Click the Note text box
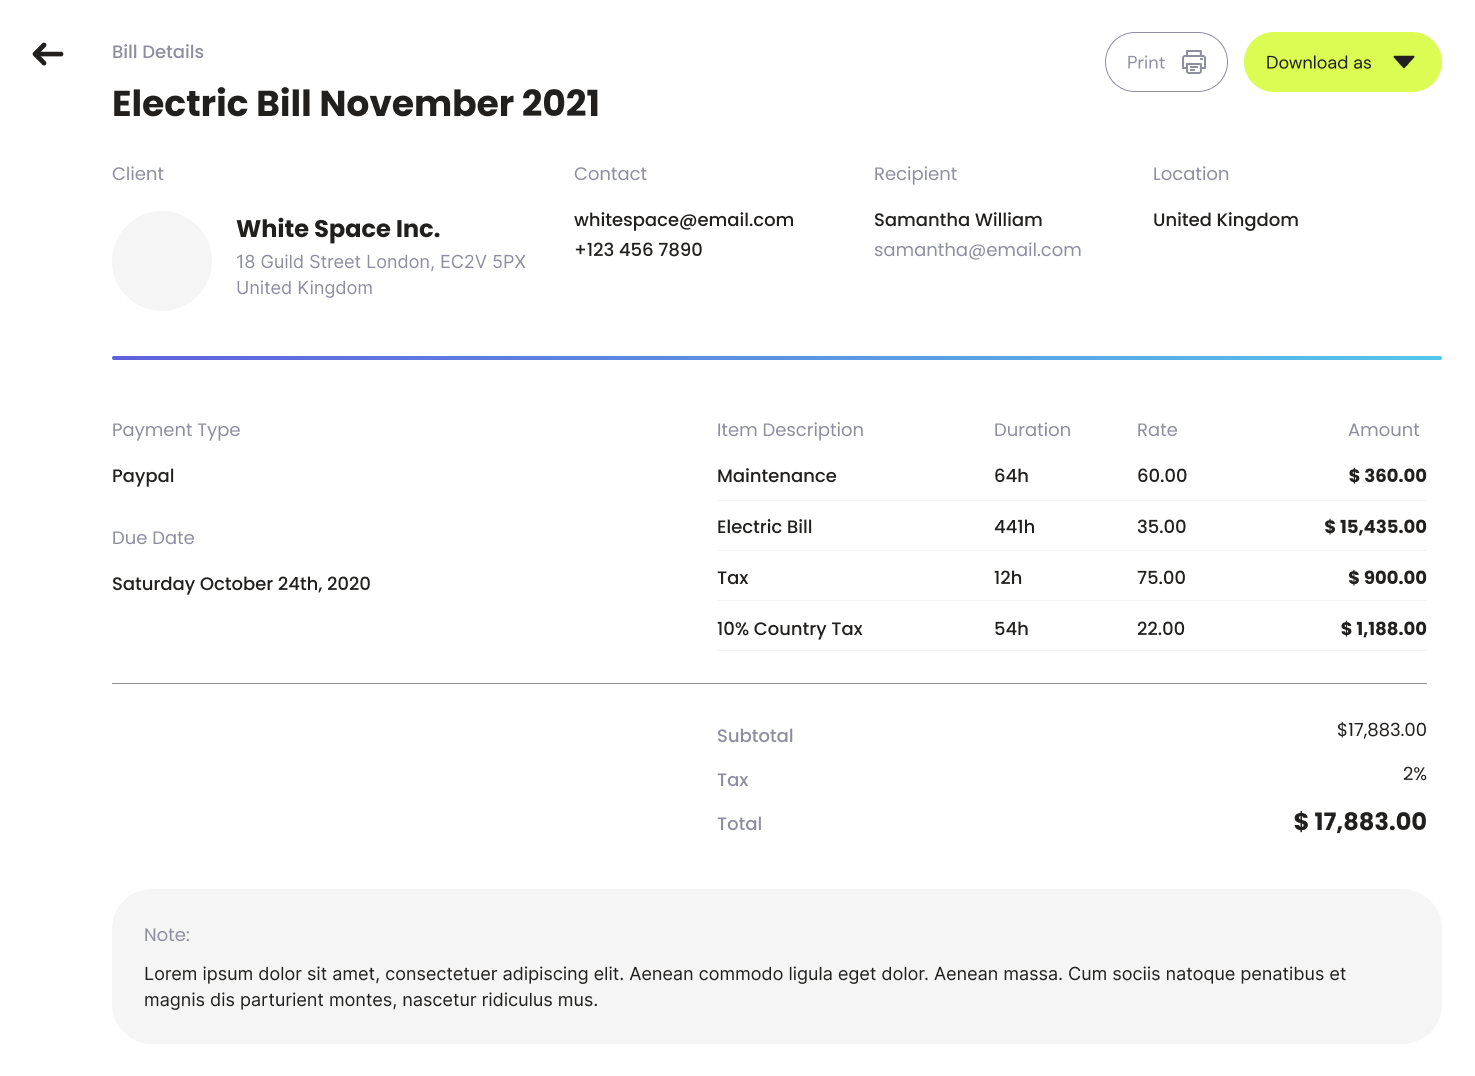The width and height of the screenshot is (1475, 1076). coord(776,967)
